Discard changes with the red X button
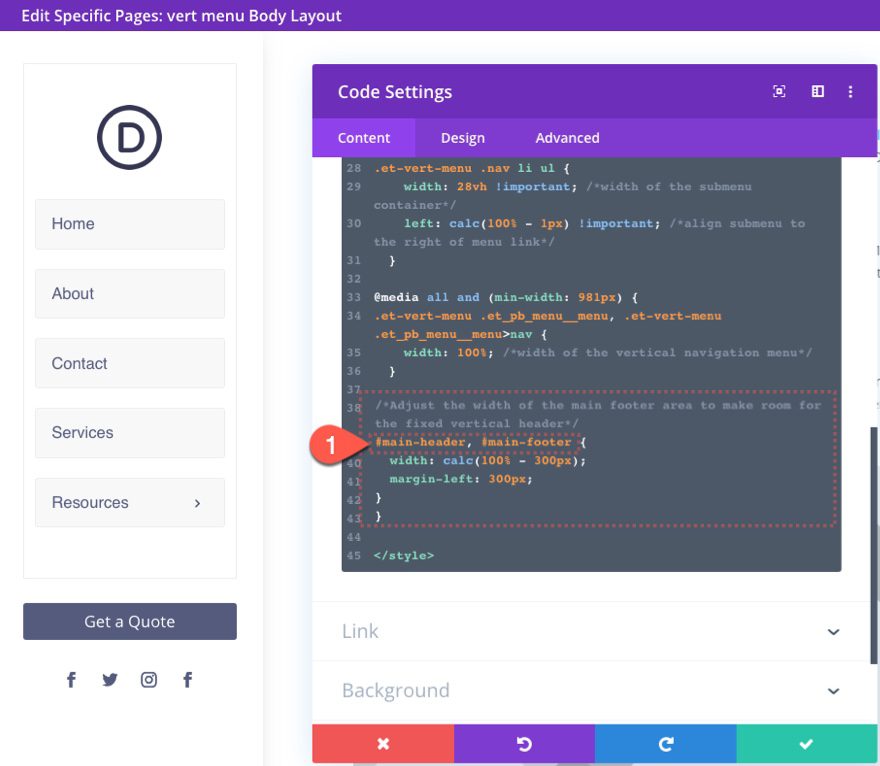Image resolution: width=880 pixels, height=766 pixels. [383, 742]
